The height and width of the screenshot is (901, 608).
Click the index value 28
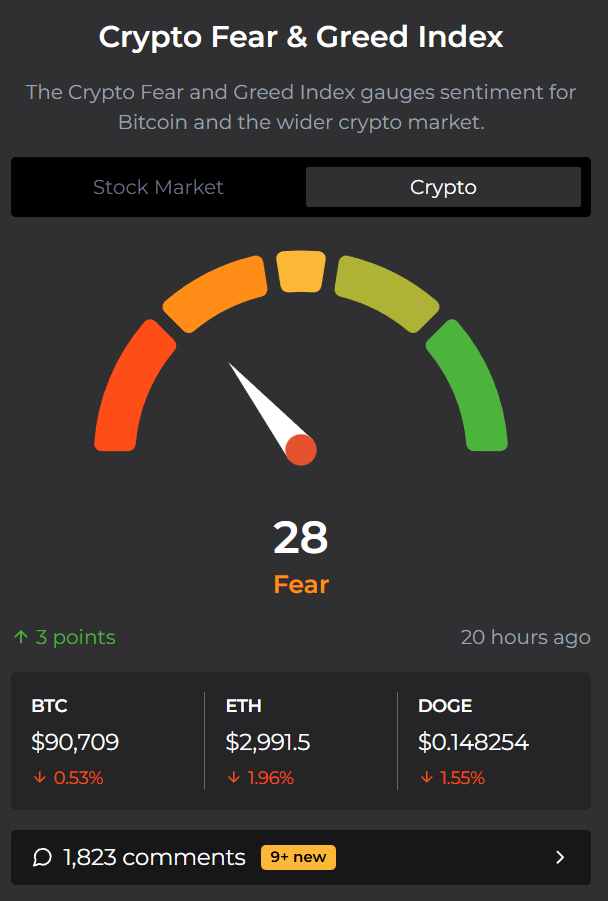(301, 538)
